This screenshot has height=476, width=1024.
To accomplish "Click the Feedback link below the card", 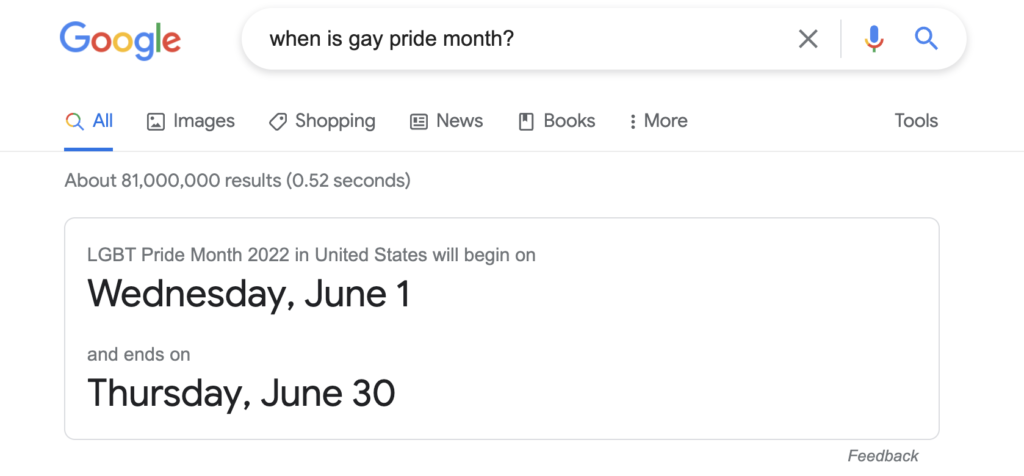I will point(882,456).
